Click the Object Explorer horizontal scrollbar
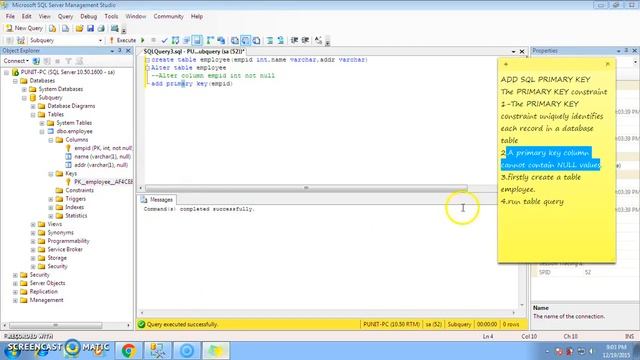The width and height of the screenshot is (640, 360). (56, 325)
